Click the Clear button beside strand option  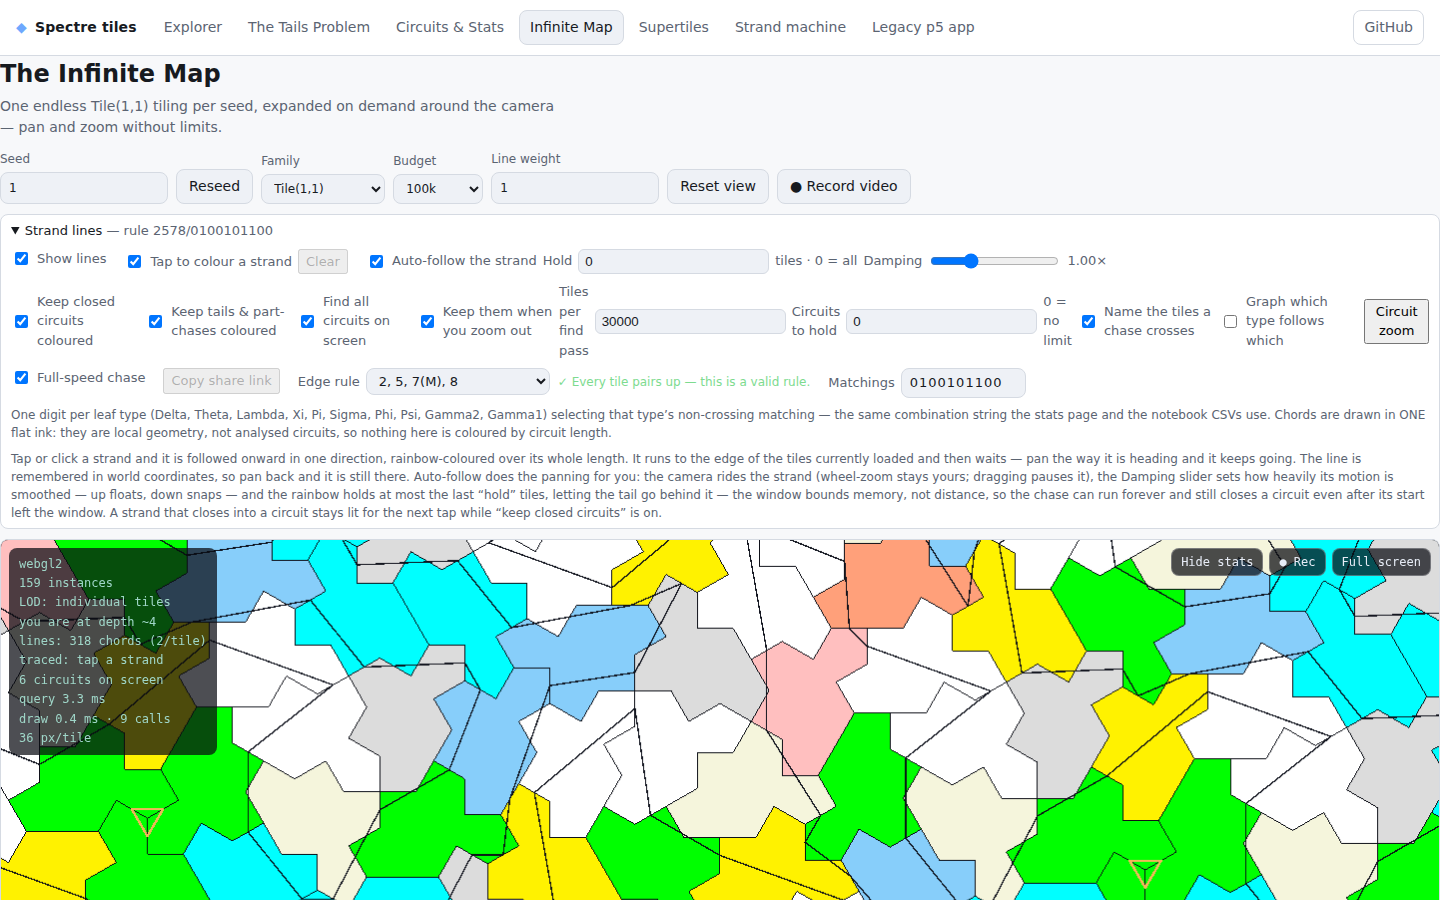323,262
